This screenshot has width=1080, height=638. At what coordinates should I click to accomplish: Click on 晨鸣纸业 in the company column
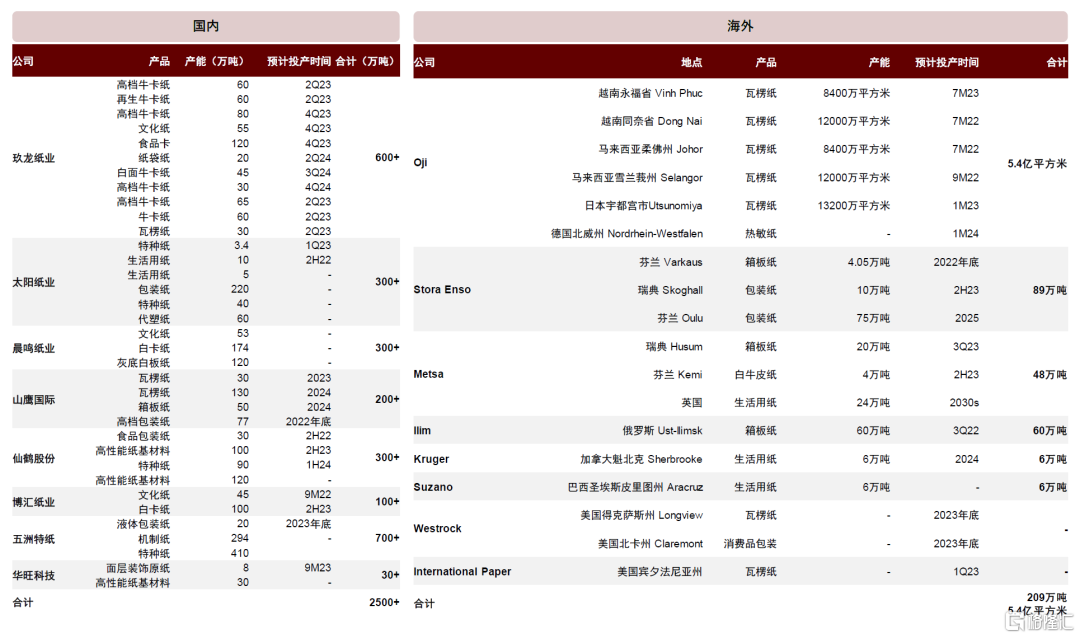[34, 348]
